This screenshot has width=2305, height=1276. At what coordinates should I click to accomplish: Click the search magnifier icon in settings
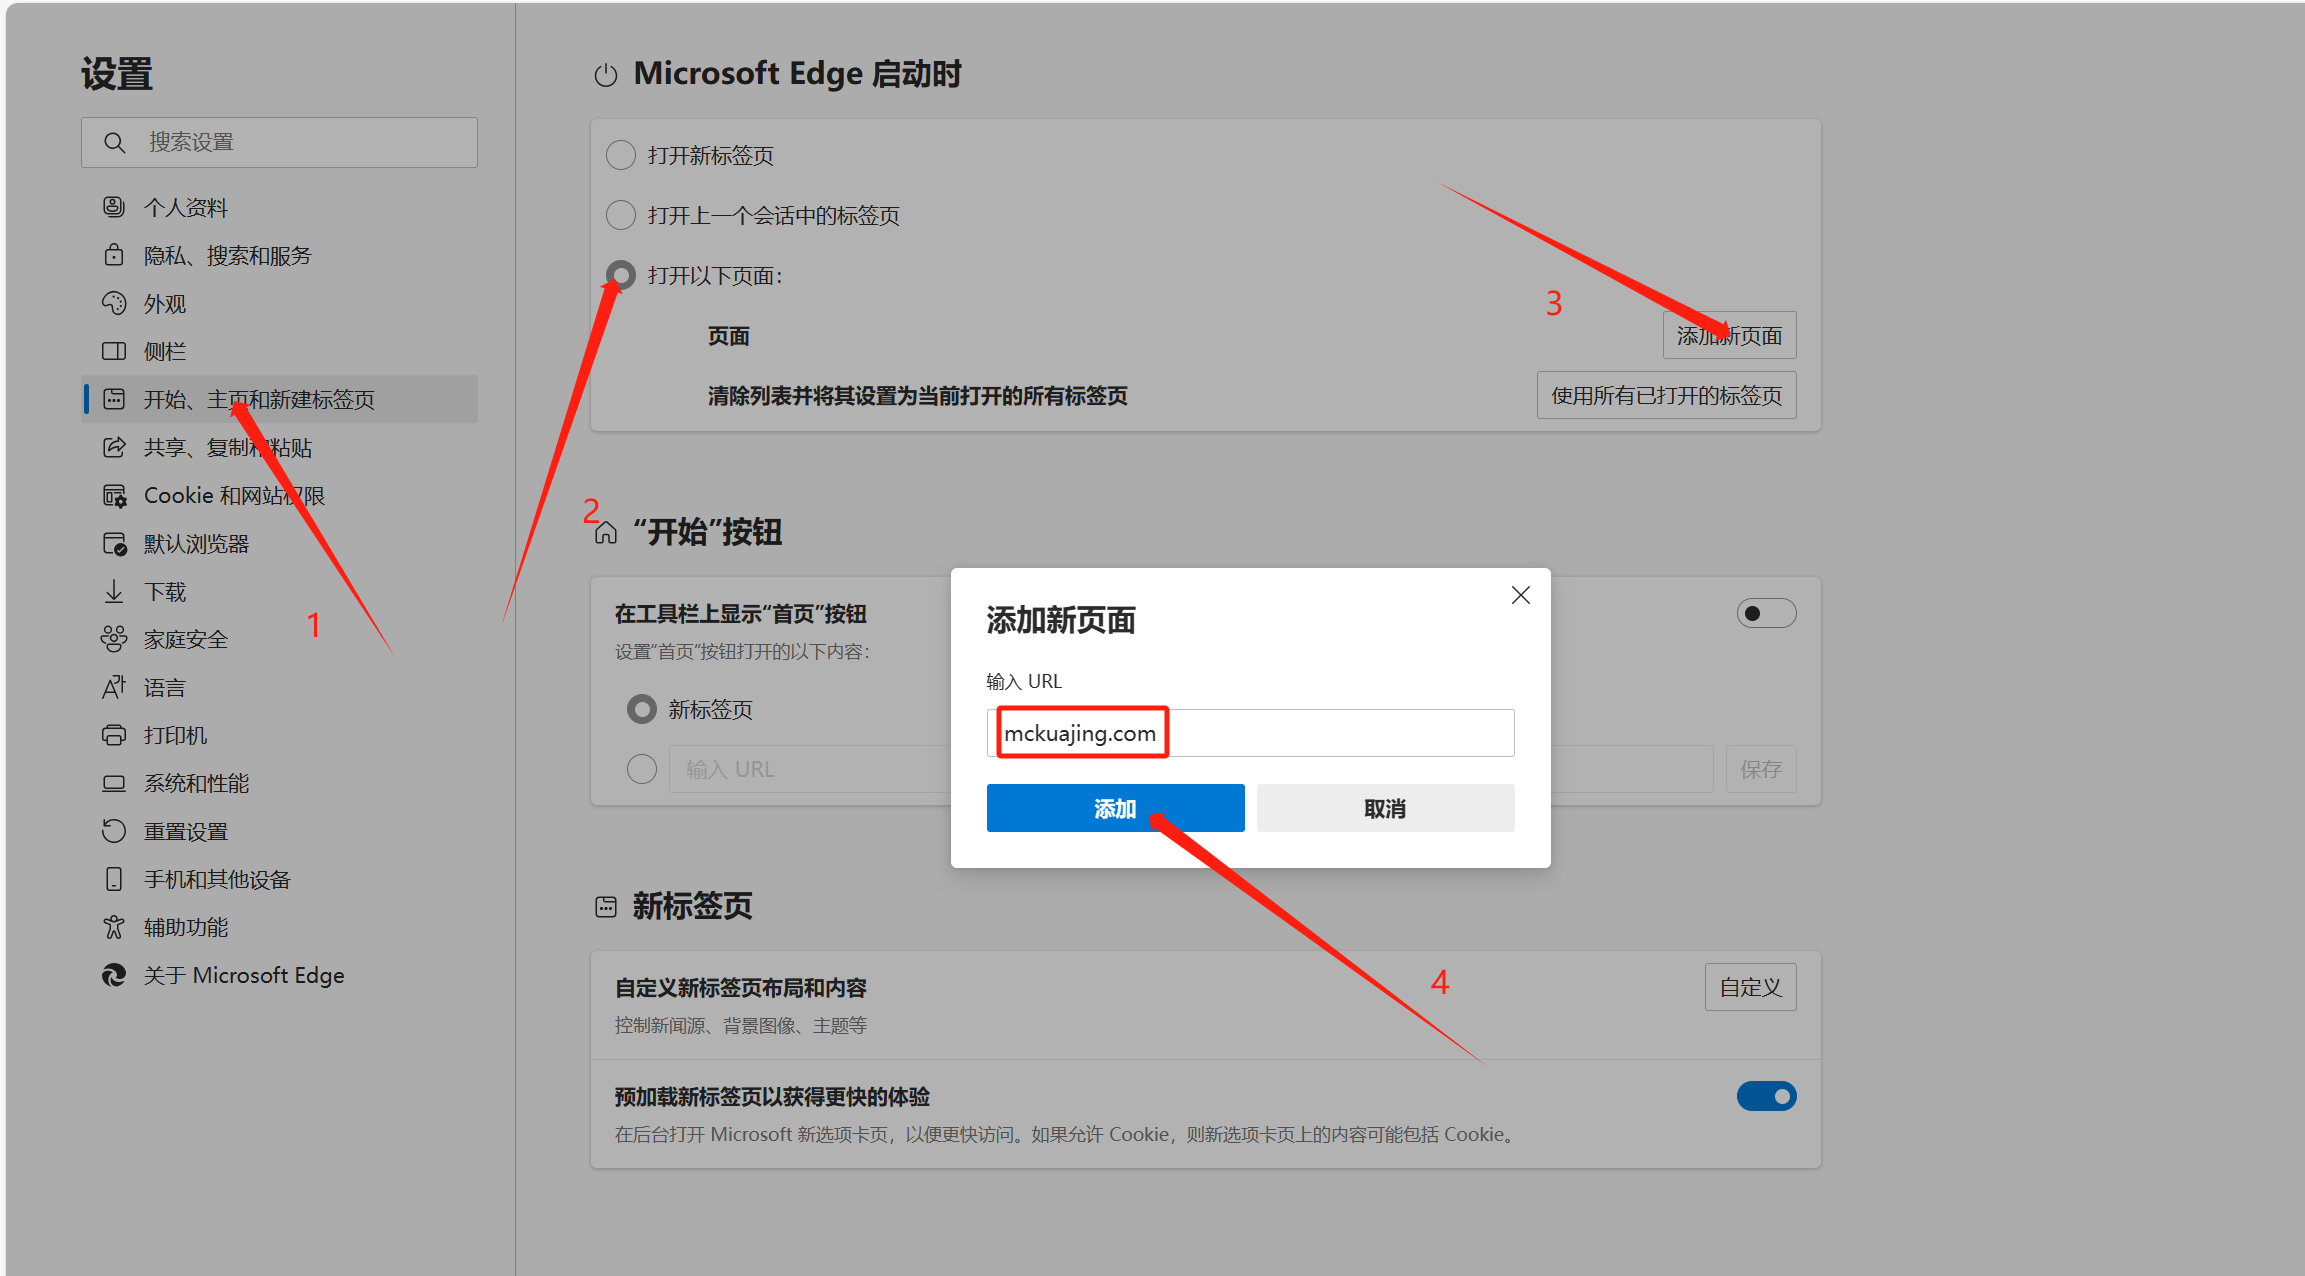pyautogui.click(x=115, y=143)
